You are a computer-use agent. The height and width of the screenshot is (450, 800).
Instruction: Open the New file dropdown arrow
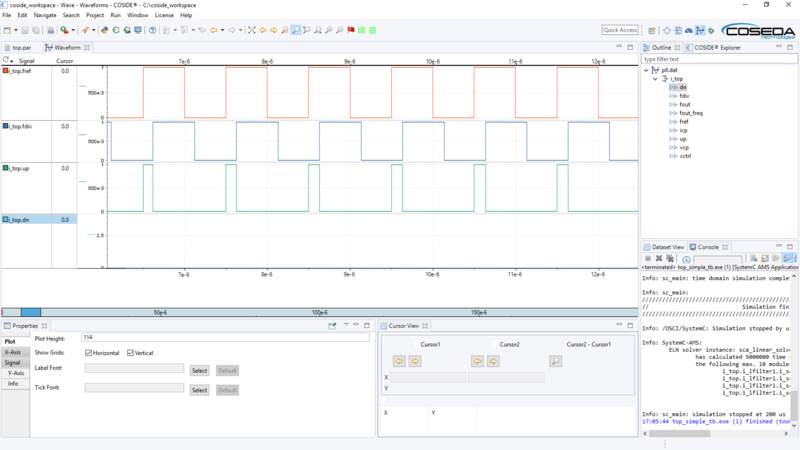pyautogui.click(x=16, y=30)
